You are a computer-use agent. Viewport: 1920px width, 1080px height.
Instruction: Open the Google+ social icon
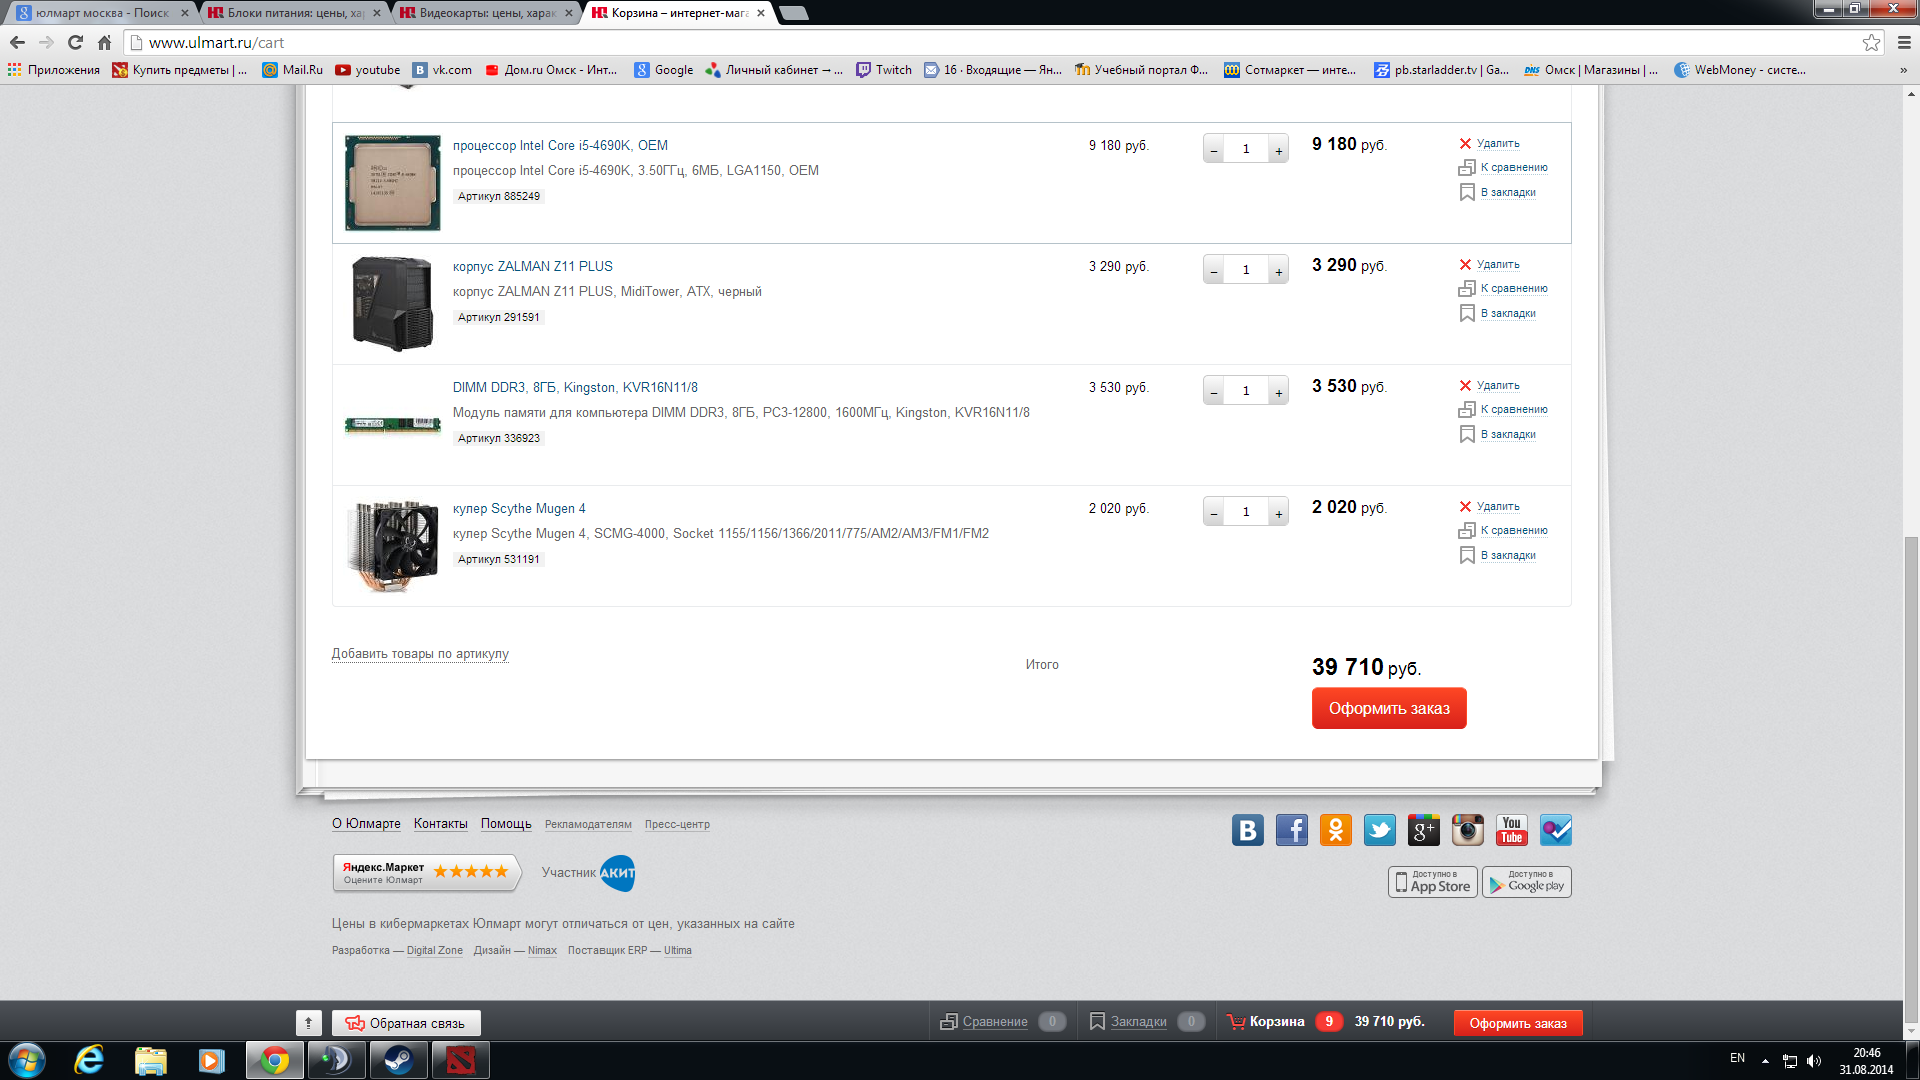[x=1423, y=830]
